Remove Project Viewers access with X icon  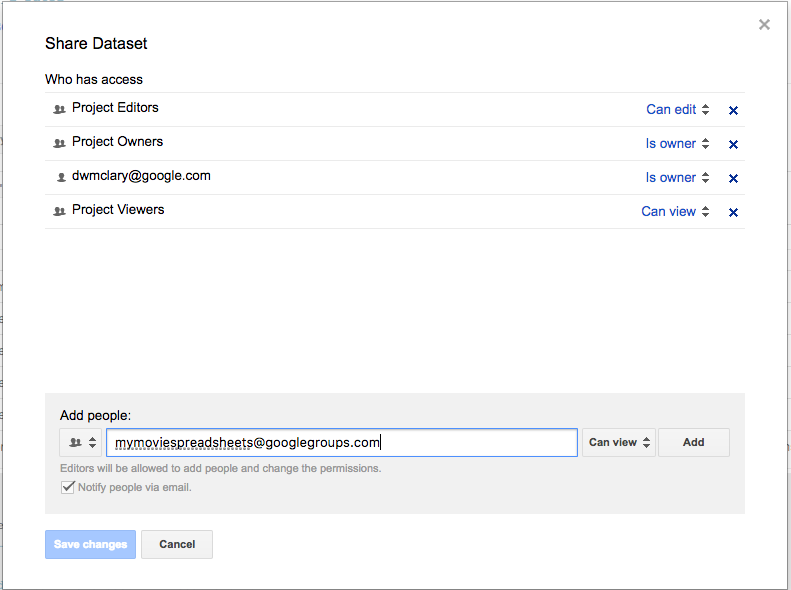coord(733,212)
